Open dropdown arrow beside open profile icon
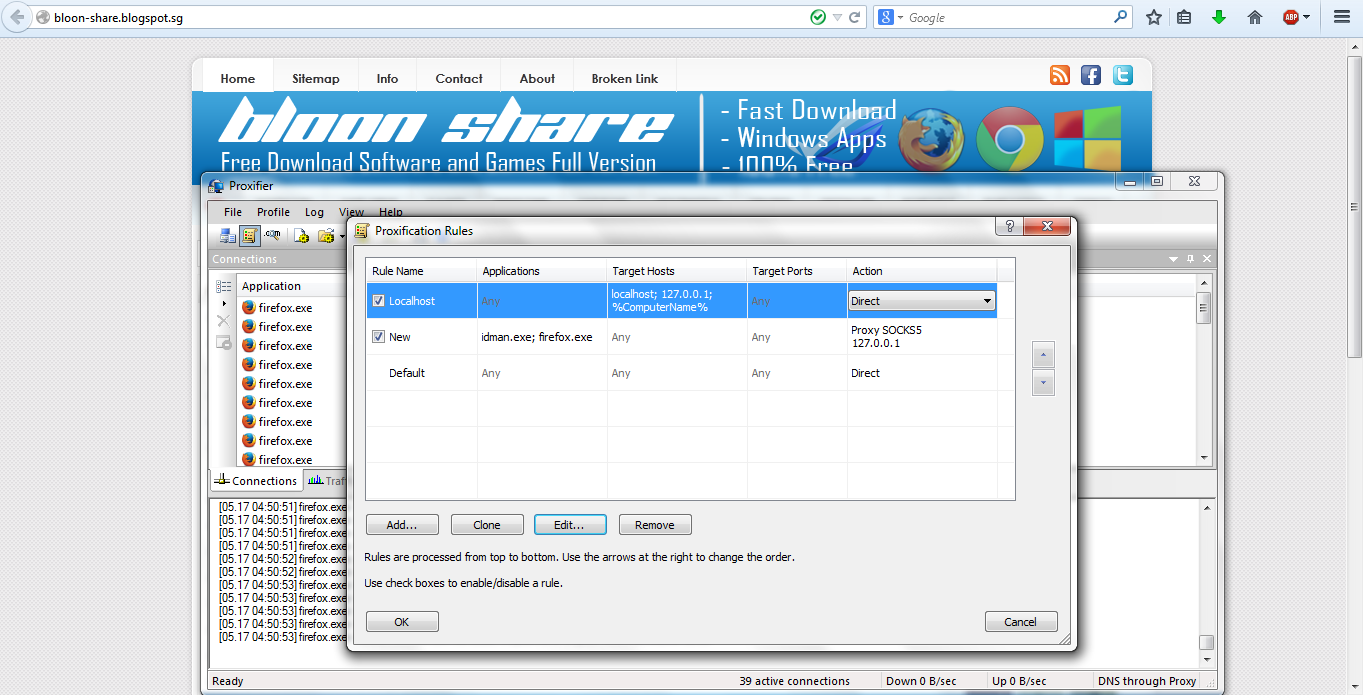Image resolution: width=1363 pixels, height=695 pixels. (x=342, y=237)
